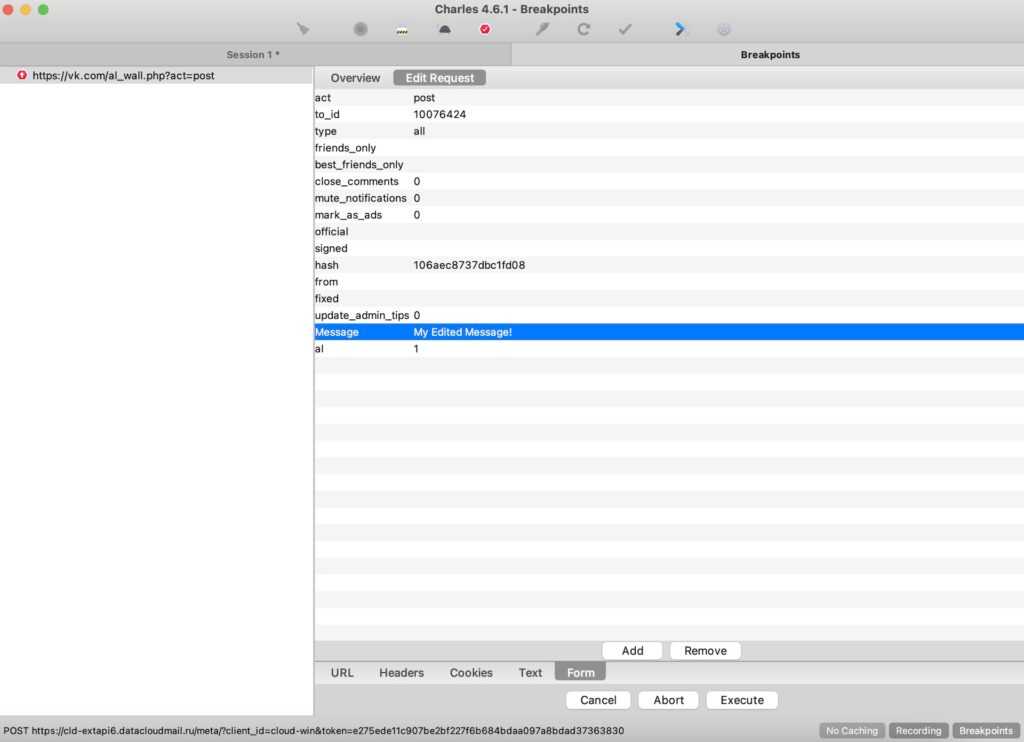Select the hash value field
The height and width of the screenshot is (742, 1024).
(469, 265)
